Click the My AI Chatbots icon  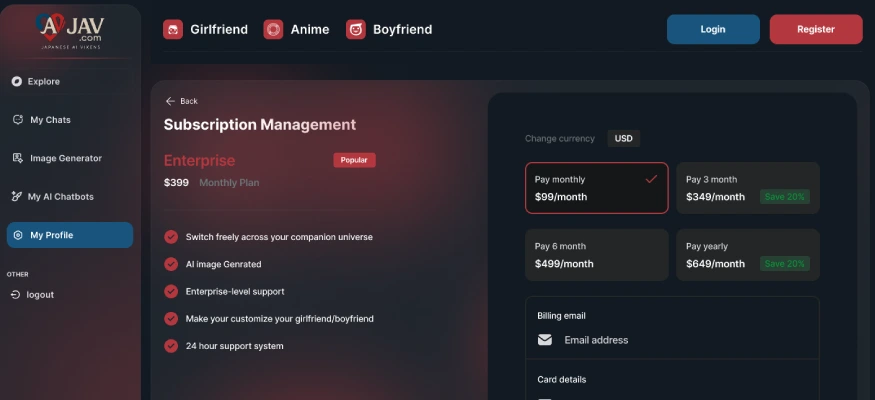point(17,197)
